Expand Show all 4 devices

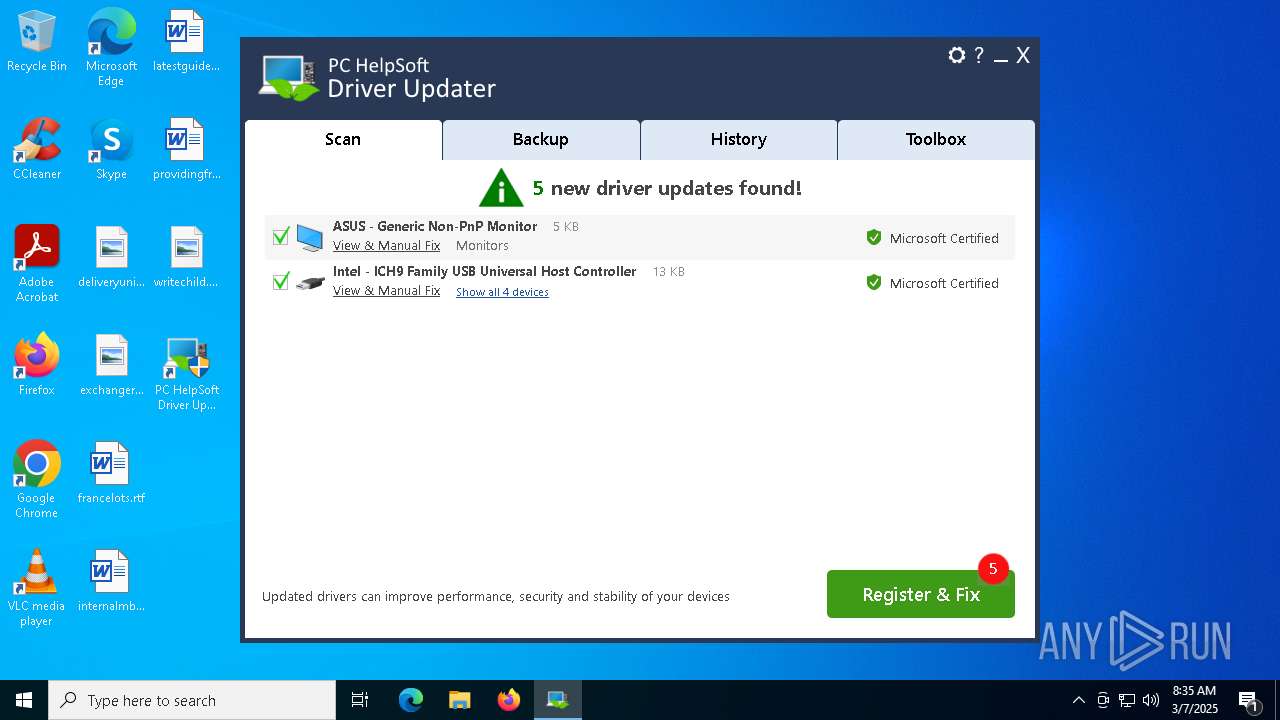[x=502, y=292]
